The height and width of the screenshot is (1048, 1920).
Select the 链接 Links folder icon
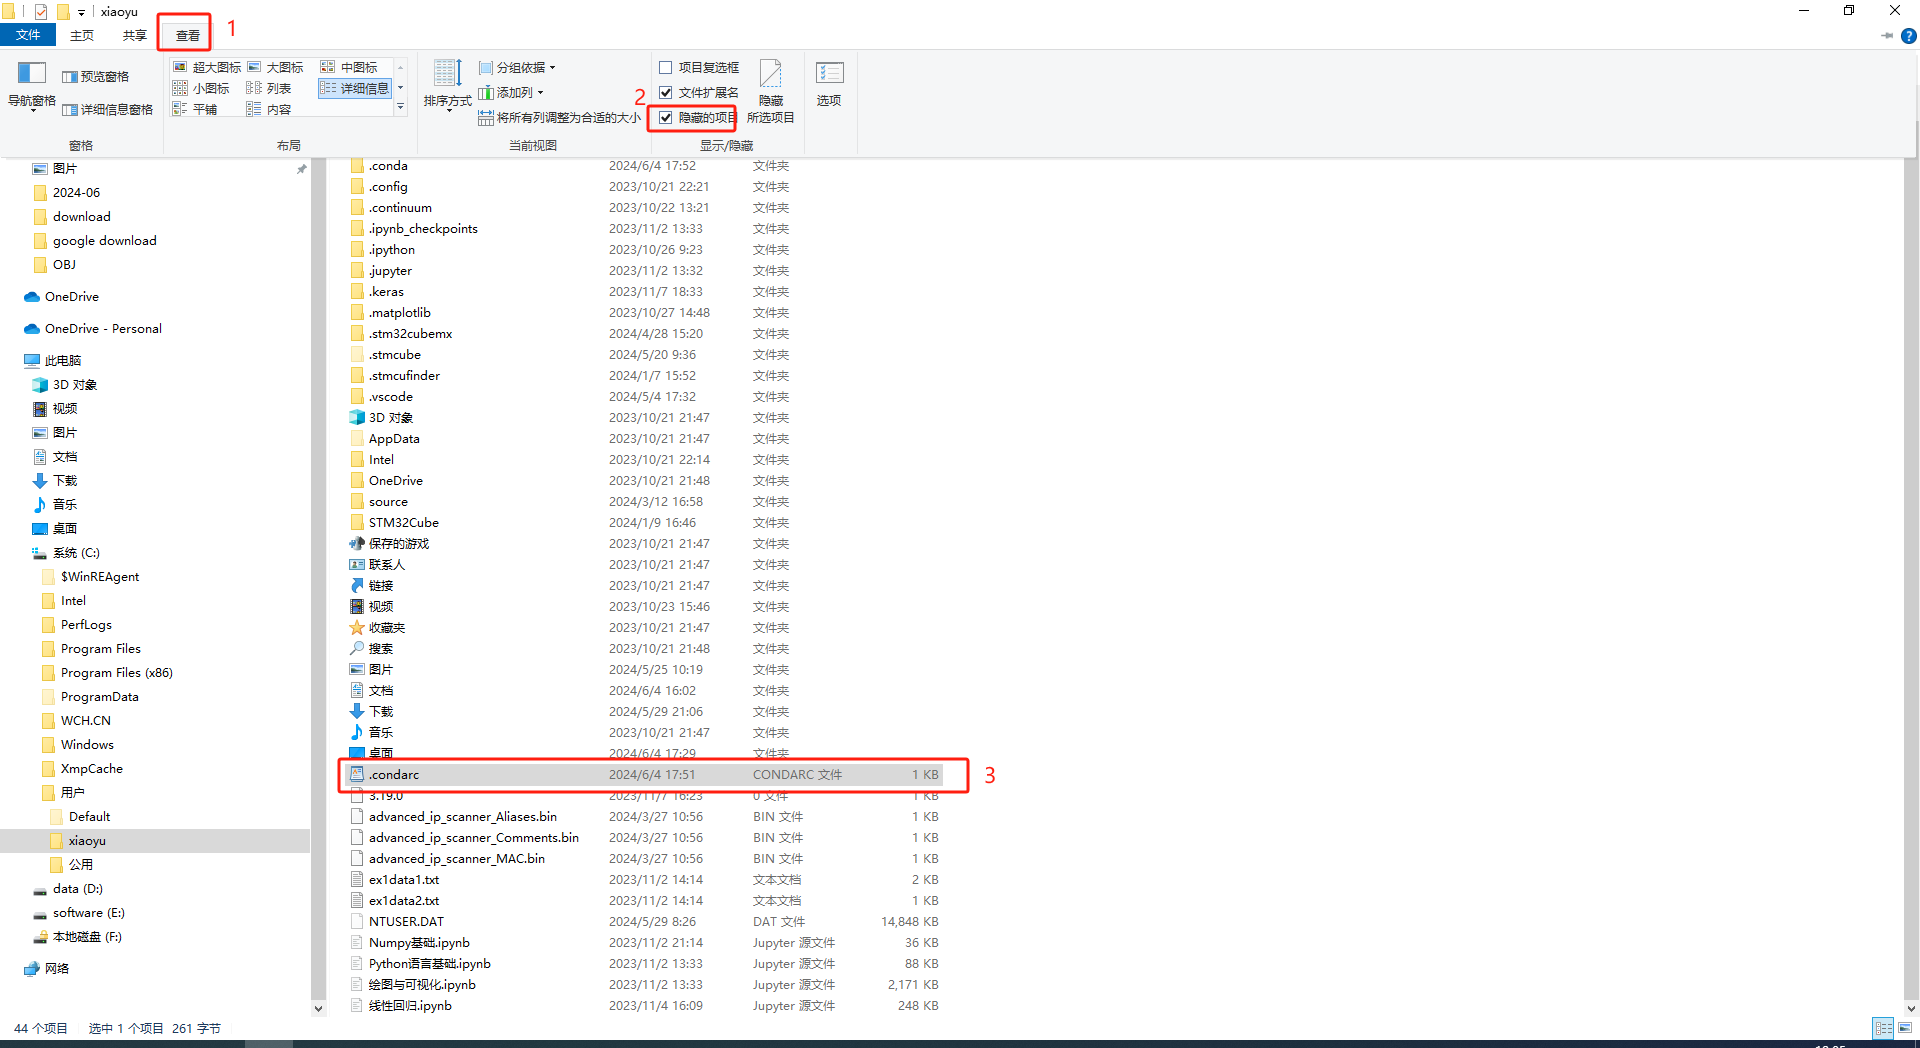click(x=357, y=586)
